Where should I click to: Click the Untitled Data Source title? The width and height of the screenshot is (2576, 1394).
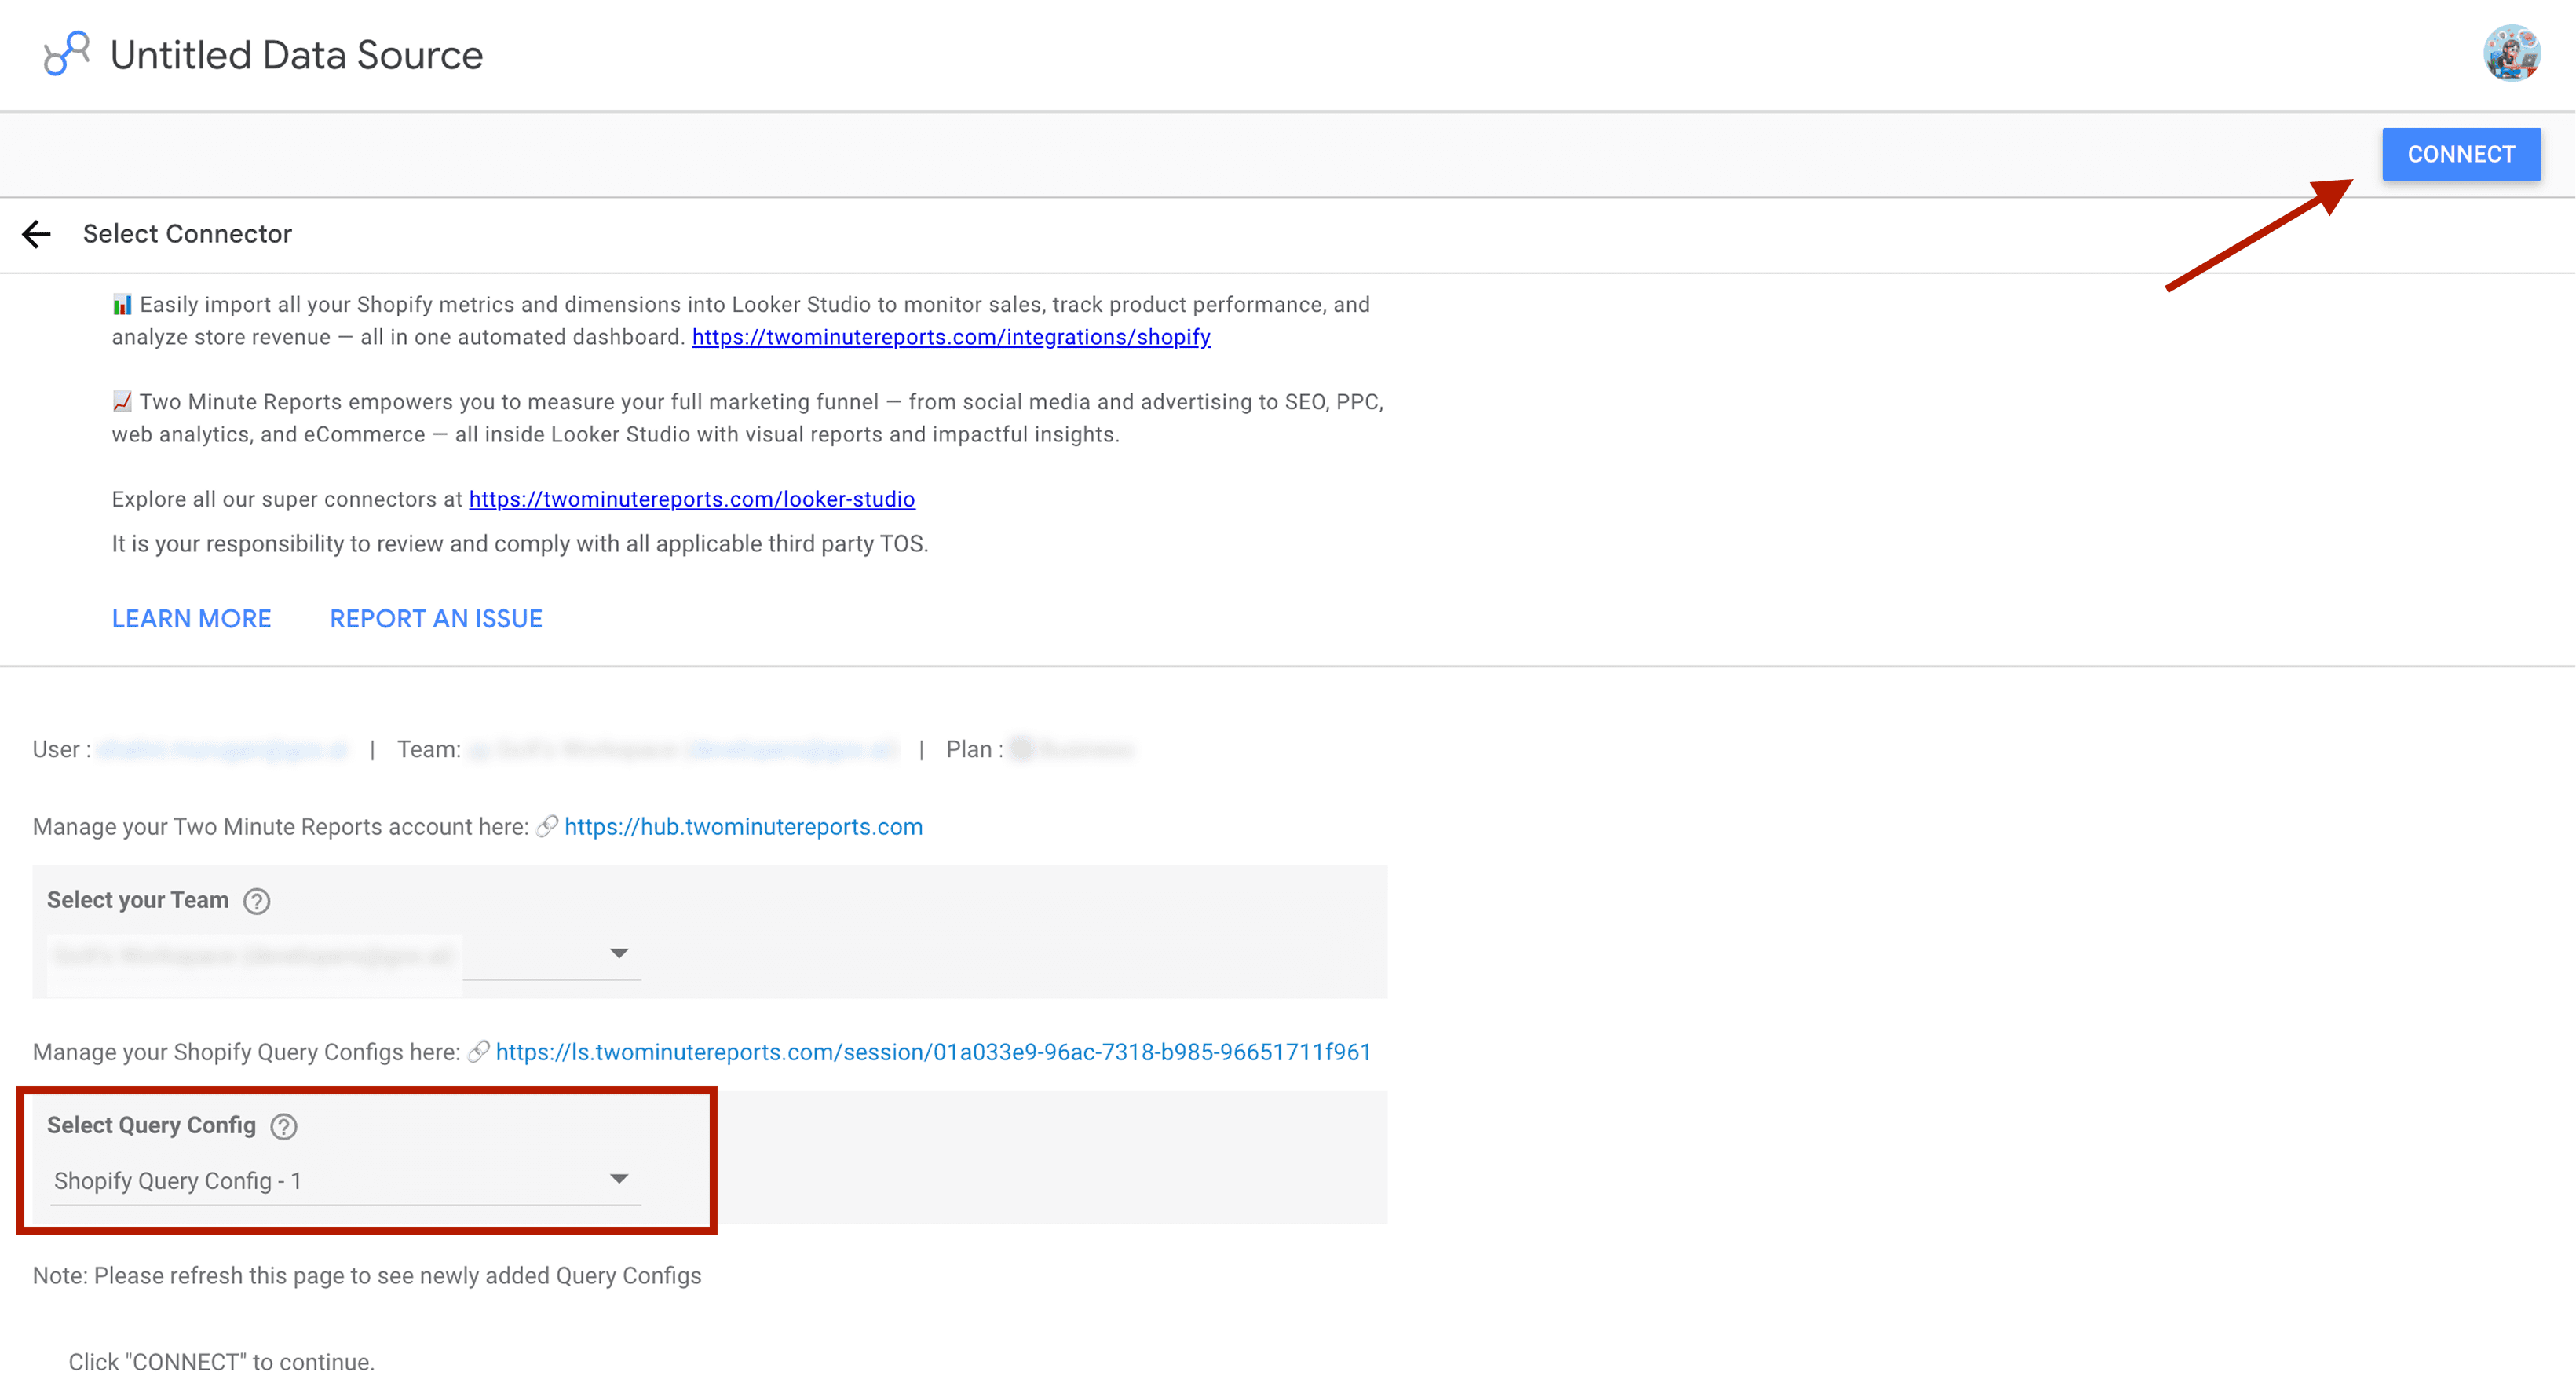coord(296,55)
